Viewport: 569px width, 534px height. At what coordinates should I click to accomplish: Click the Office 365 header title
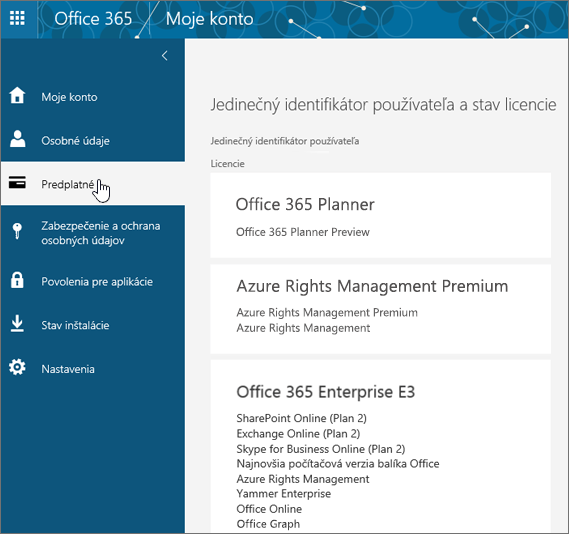93,19
